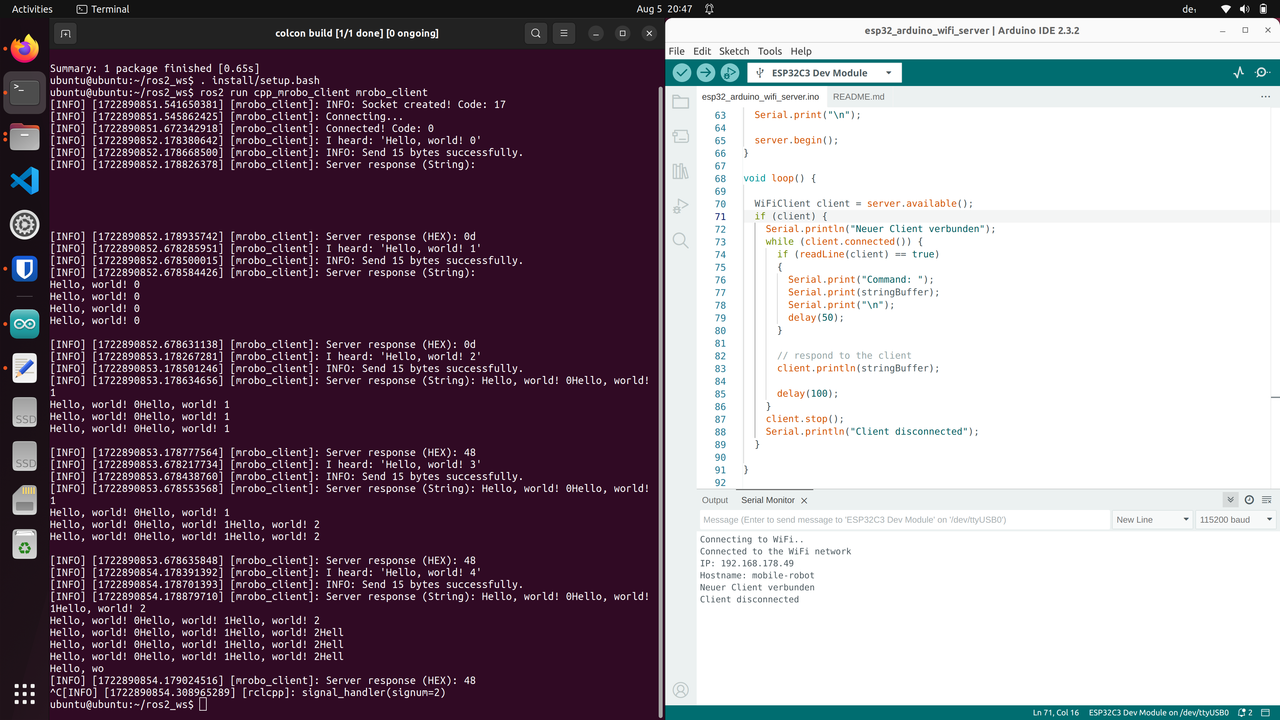Viewport: 1280px width, 720px height.
Task: Switch to the Output tab
Action: [x=715, y=500]
